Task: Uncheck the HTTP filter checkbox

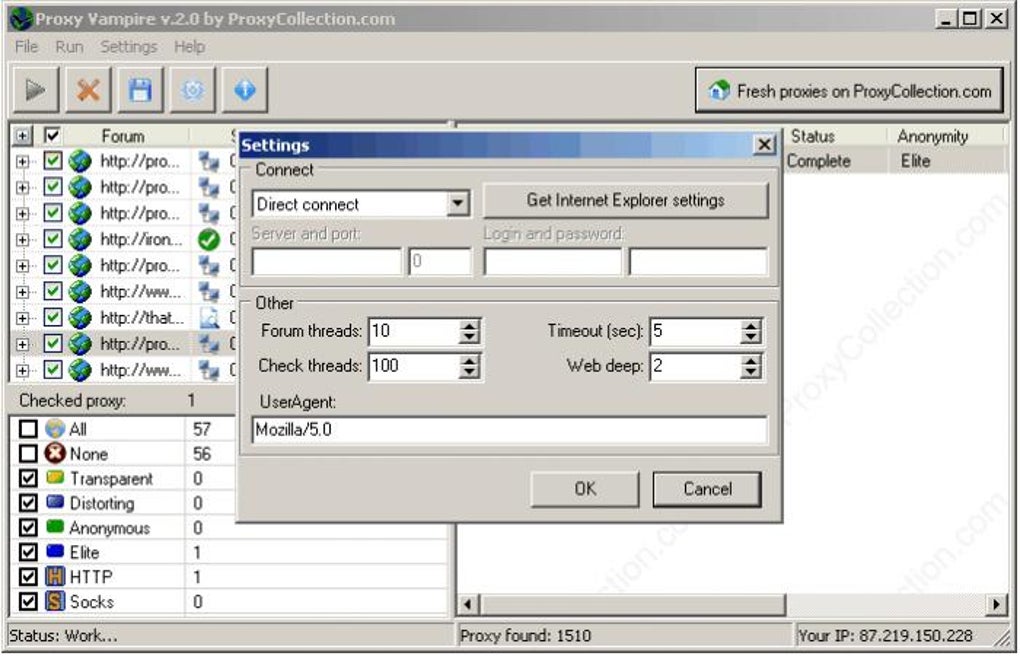Action: [28, 577]
